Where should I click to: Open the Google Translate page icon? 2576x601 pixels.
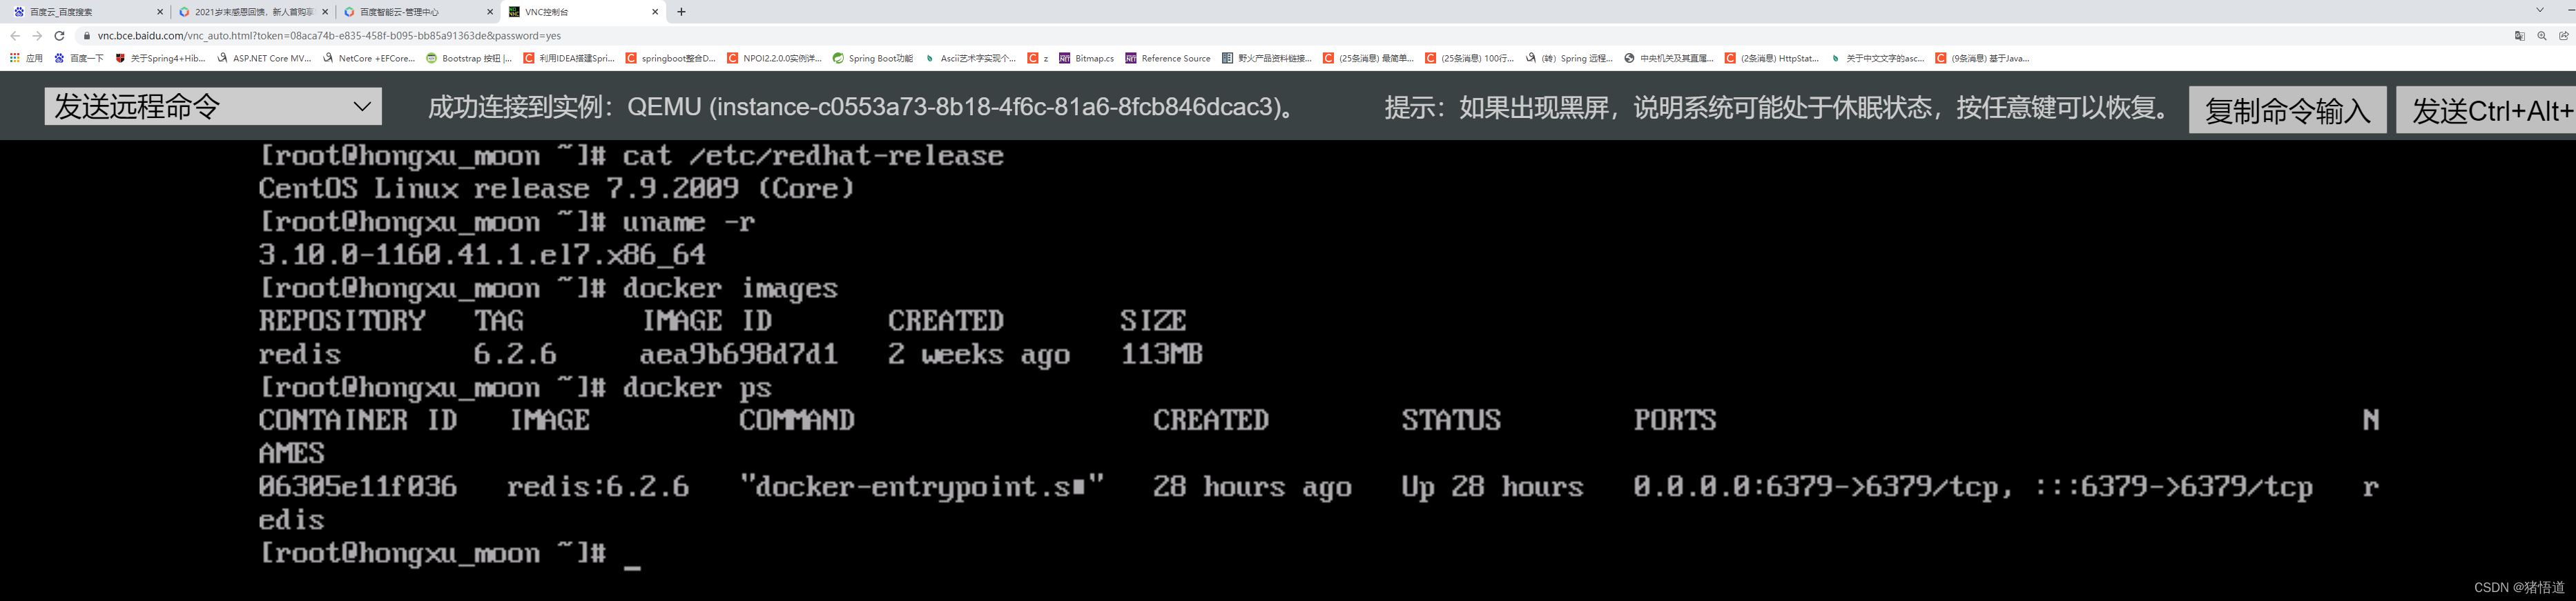(x=2520, y=36)
